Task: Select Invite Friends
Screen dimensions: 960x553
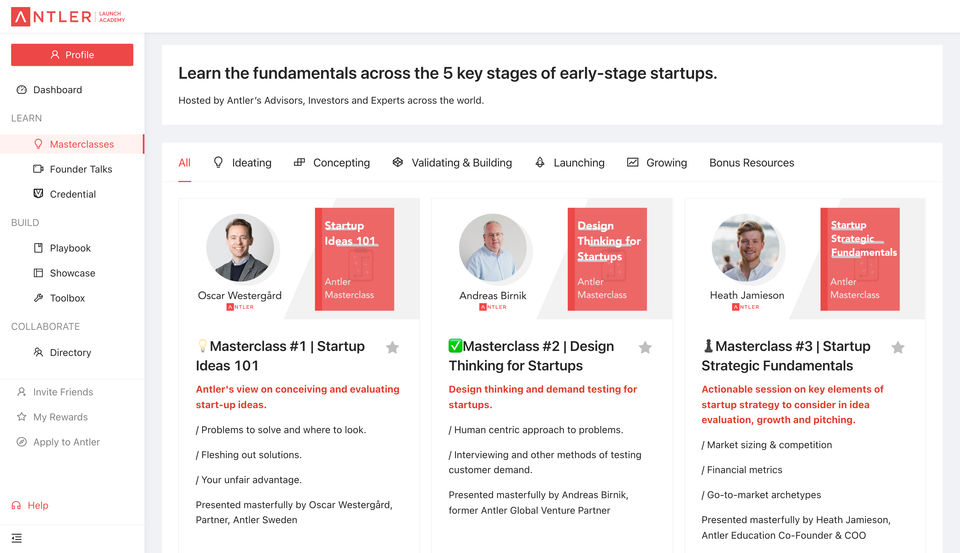Action: point(63,392)
